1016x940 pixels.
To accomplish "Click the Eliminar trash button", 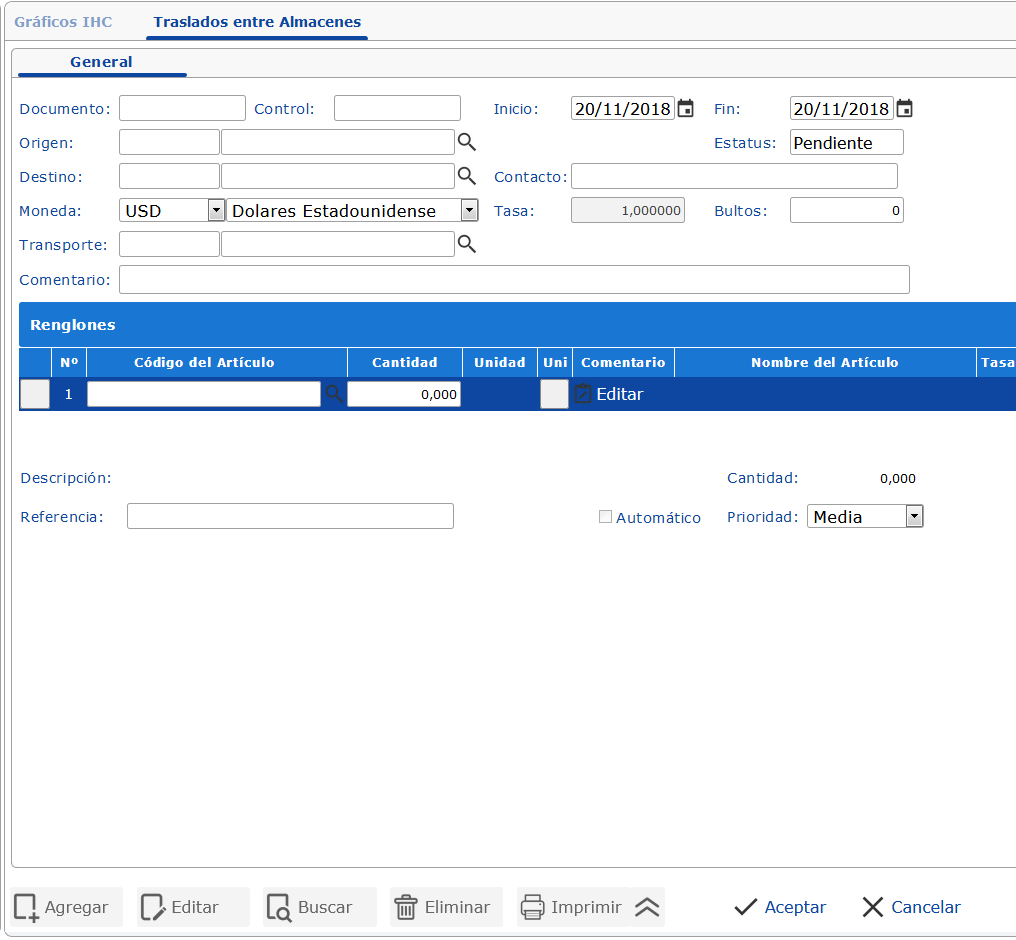I will 443,907.
